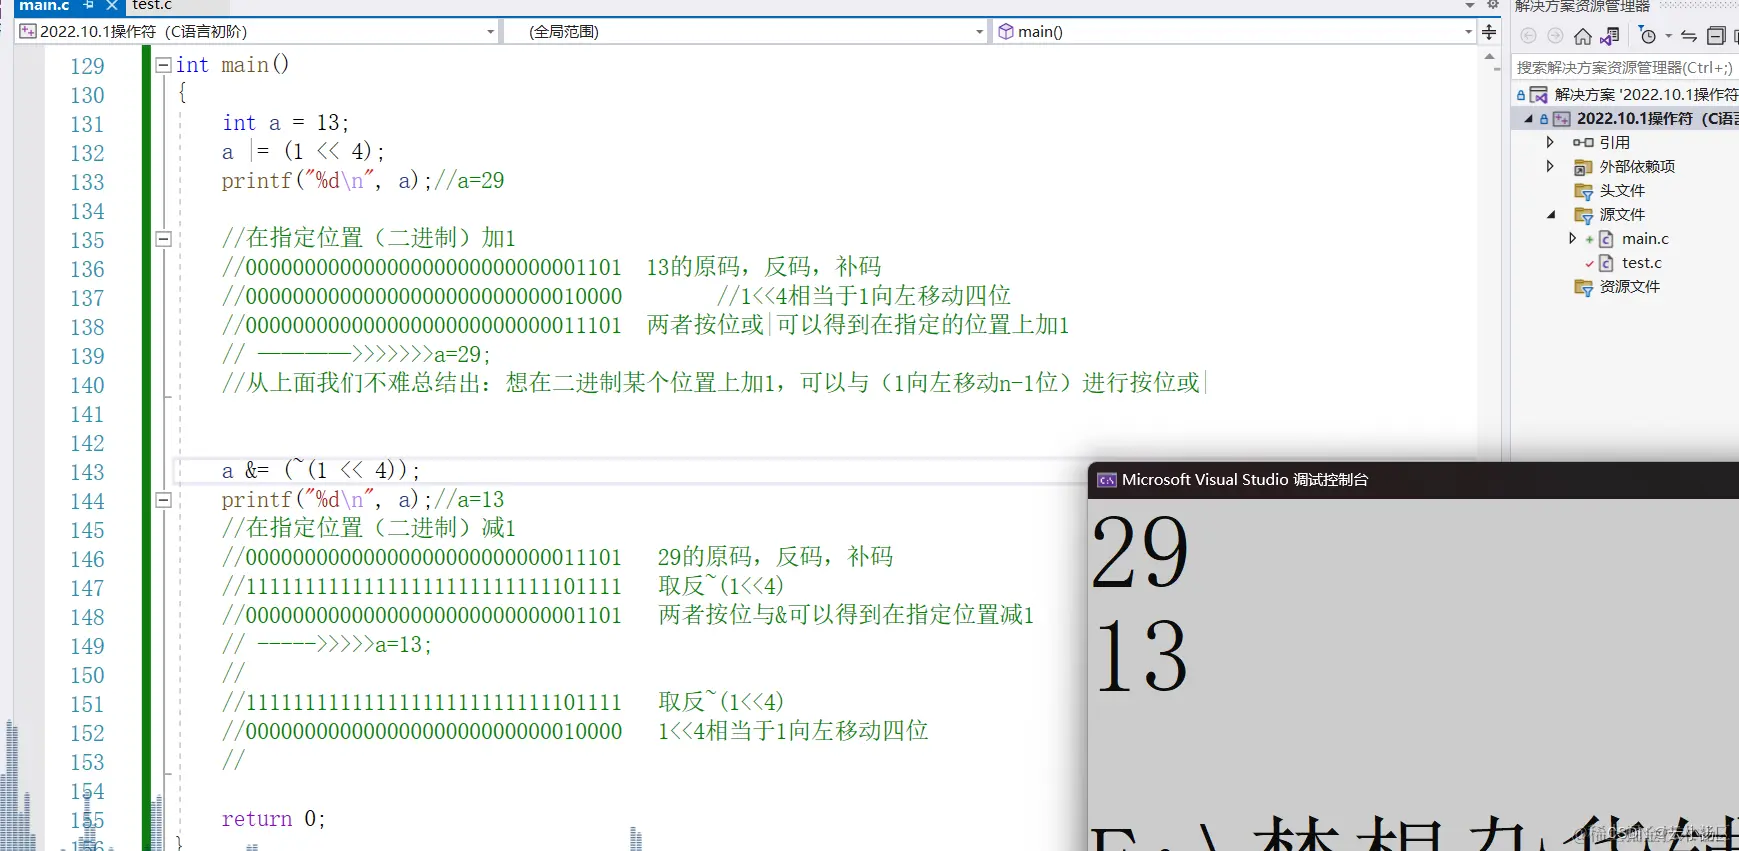Image resolution: width=1739 pixels, height=851 pixels.
Task: Click the 源文件 filter folder icon
Action: coord(1583,215)
